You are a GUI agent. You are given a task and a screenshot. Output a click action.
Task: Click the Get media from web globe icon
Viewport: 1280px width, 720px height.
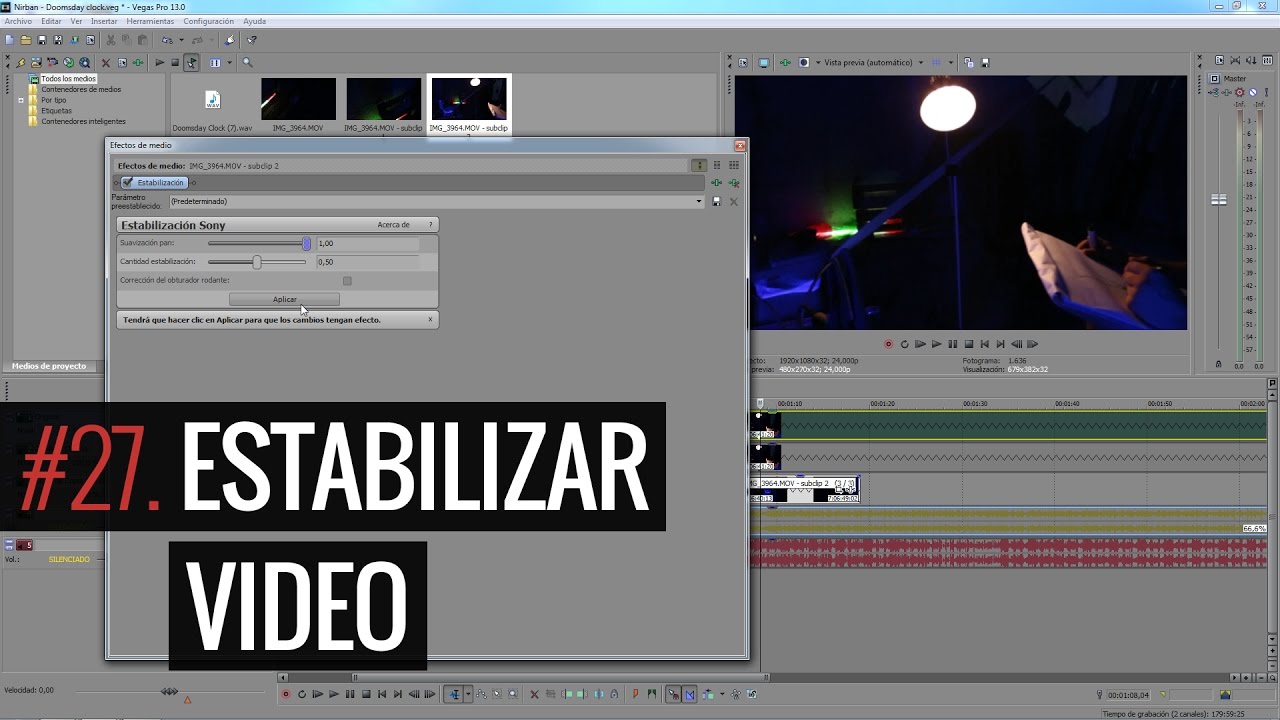tap(68, 62)
